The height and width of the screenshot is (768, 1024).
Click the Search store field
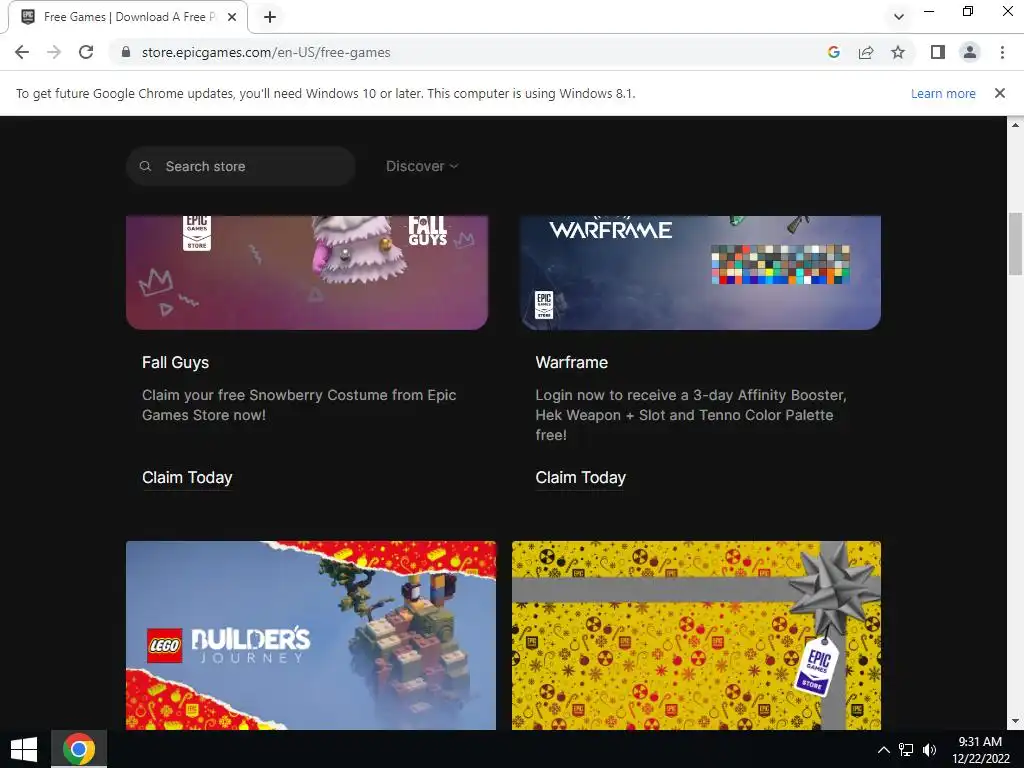click(x=240, y=166)
